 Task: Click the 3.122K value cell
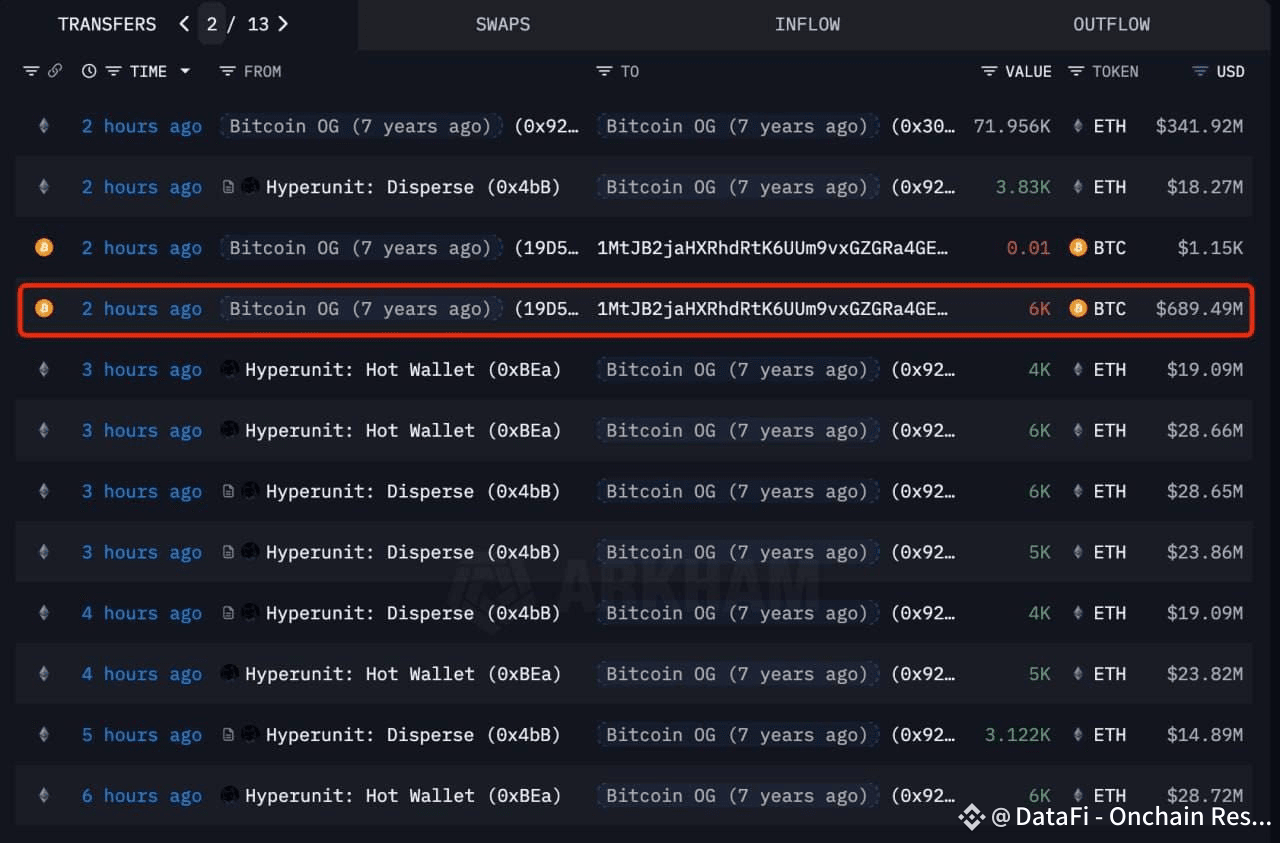tap(1018, 735)
